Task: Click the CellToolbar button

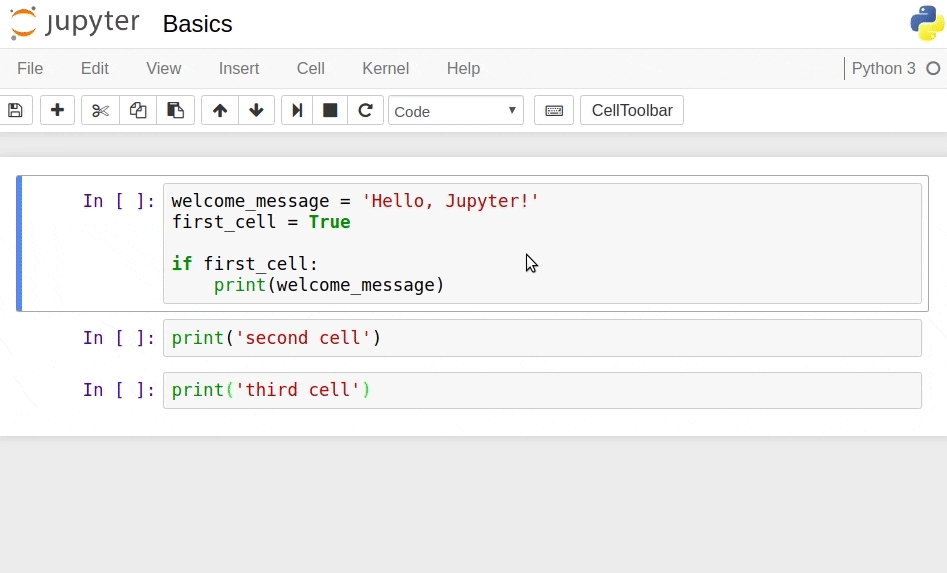Action: click(632, 110)
